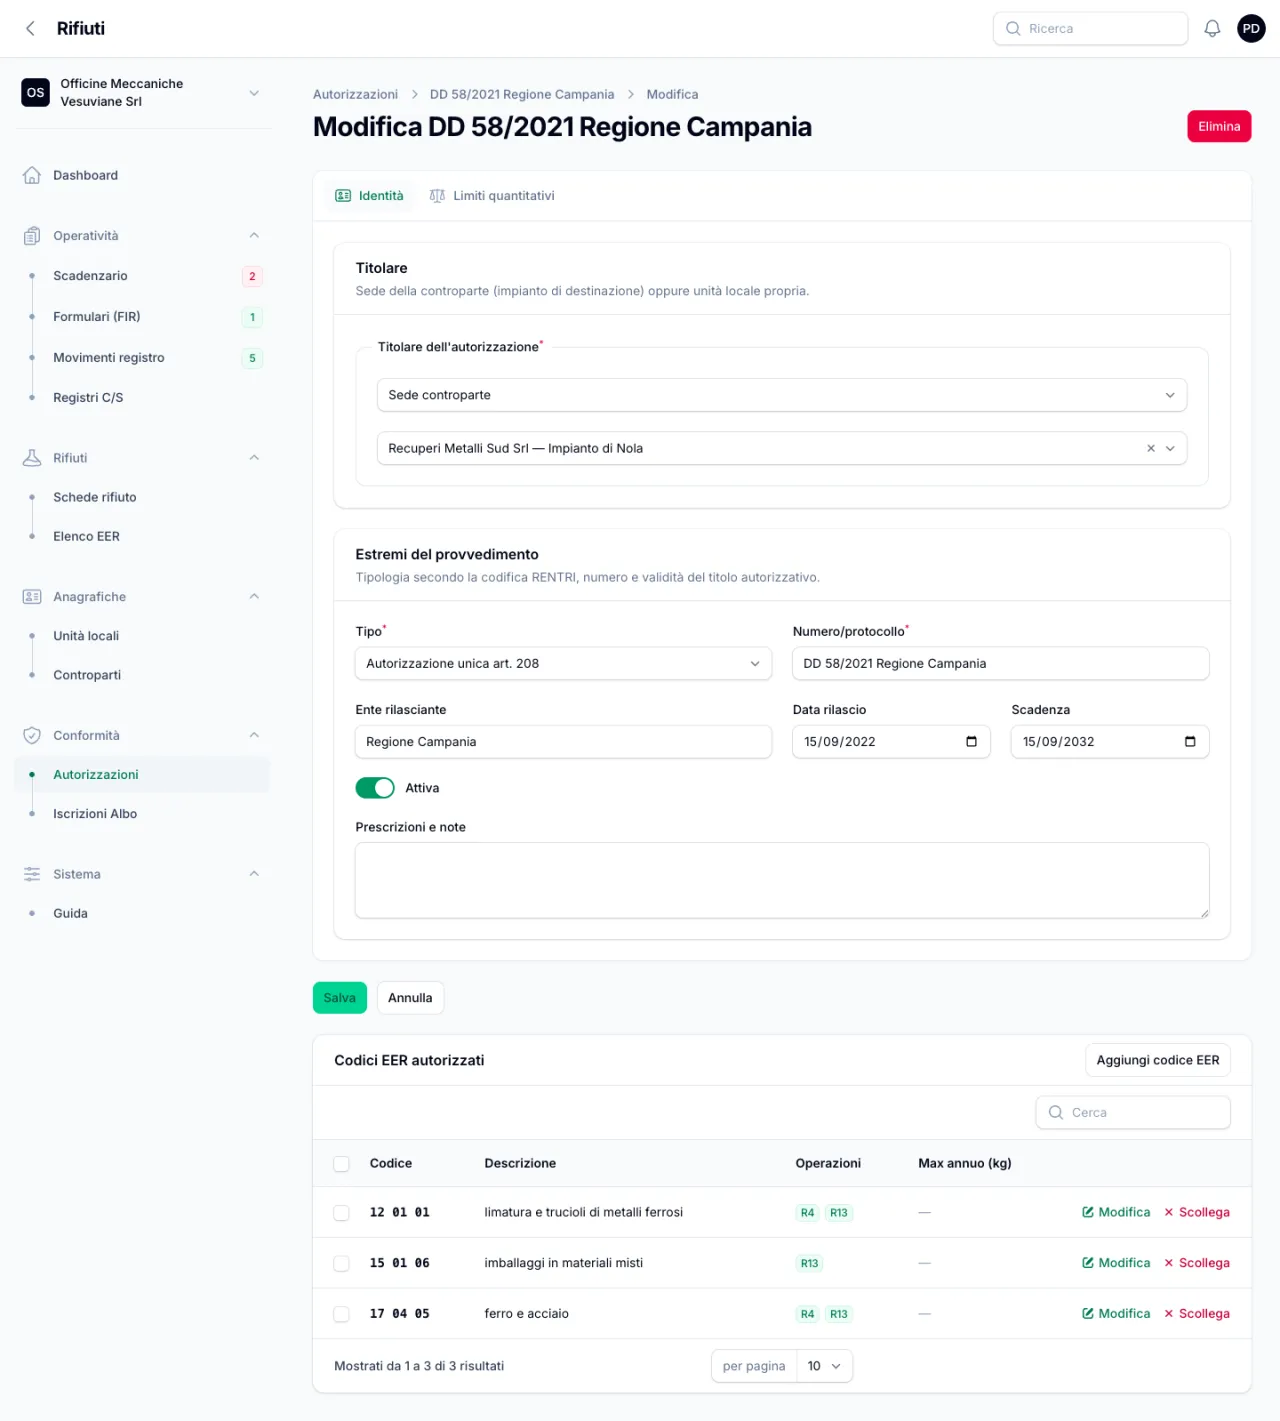Switch to the Limiti quantitativi tab
Screen dimensions: 1280x1421
[492, 196]
